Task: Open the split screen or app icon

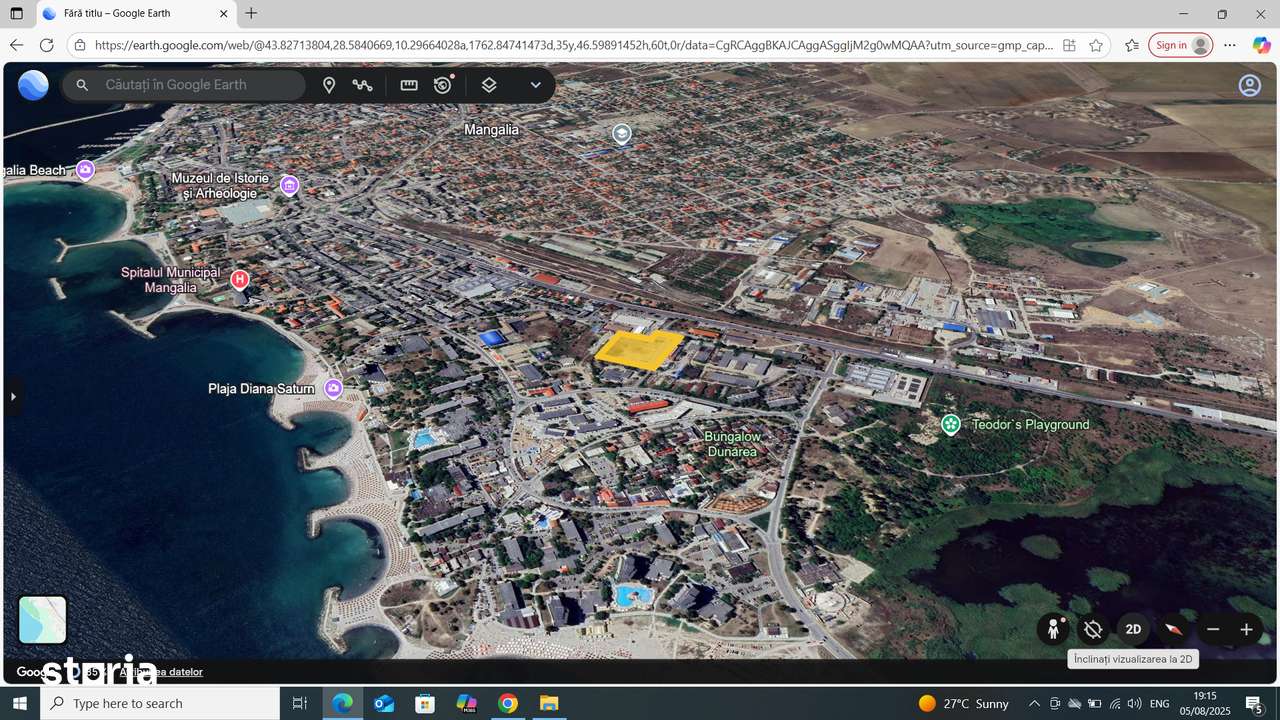Action: point(1069,45)
